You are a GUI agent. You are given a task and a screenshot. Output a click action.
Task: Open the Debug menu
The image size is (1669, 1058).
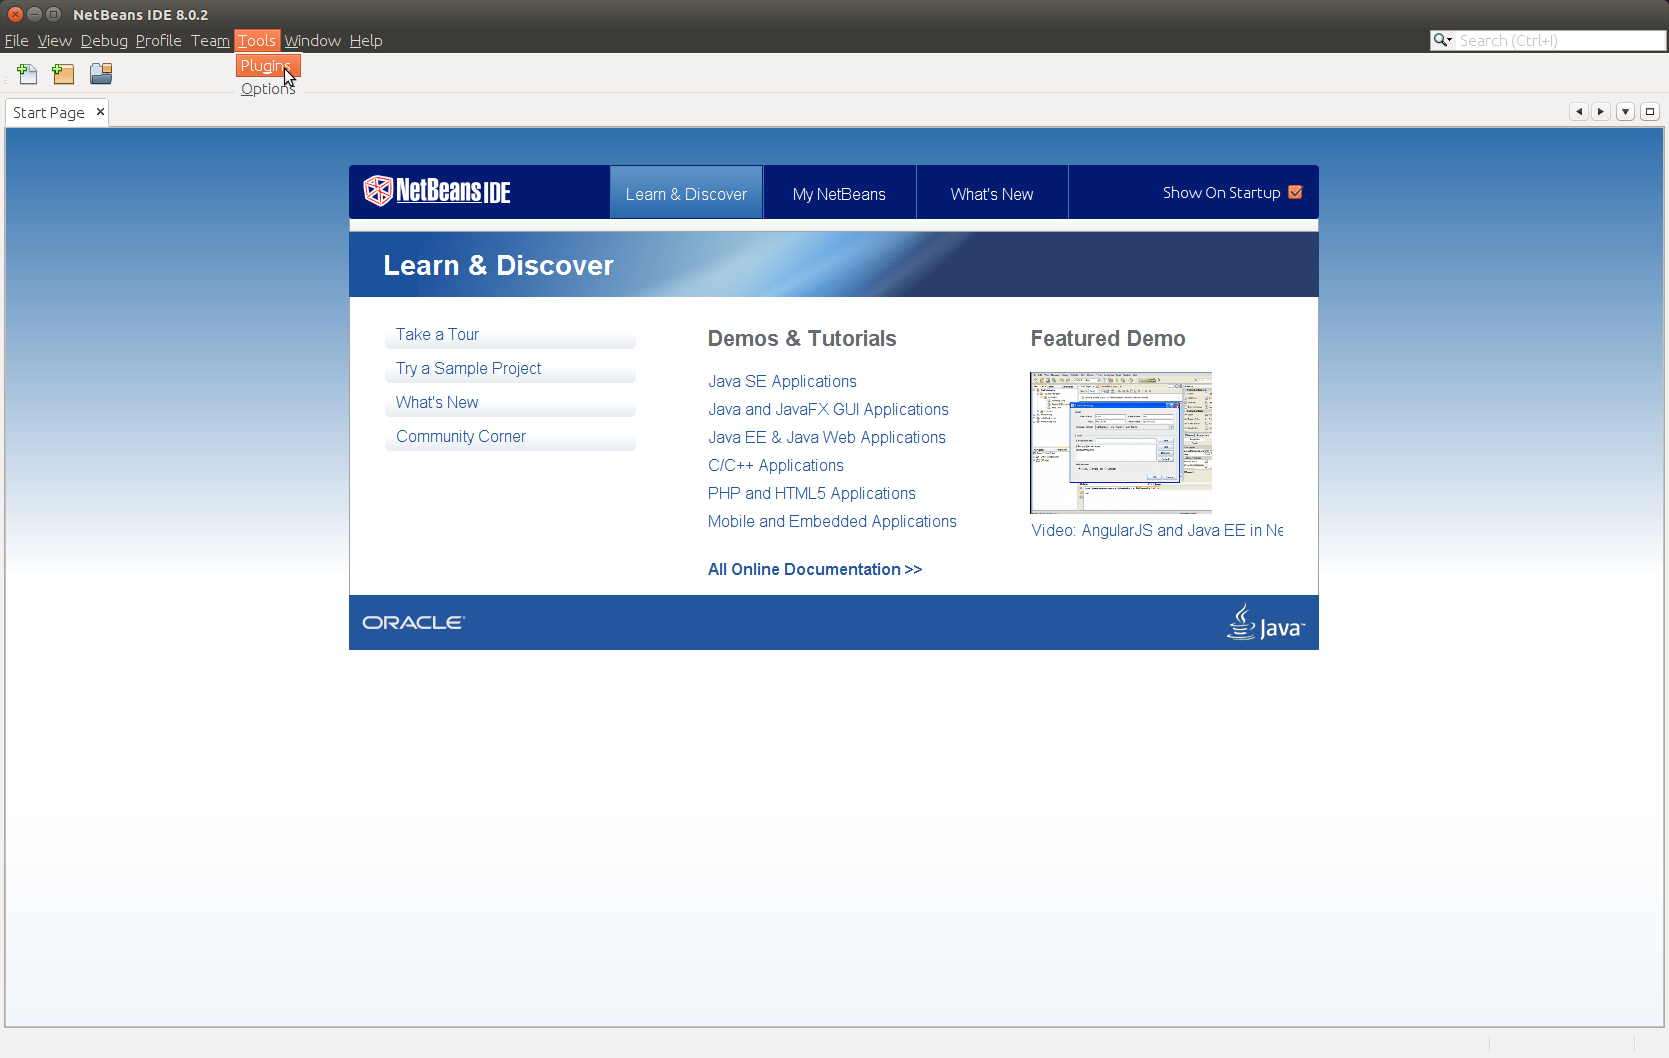pyautogui.click(x=104, y=41)
